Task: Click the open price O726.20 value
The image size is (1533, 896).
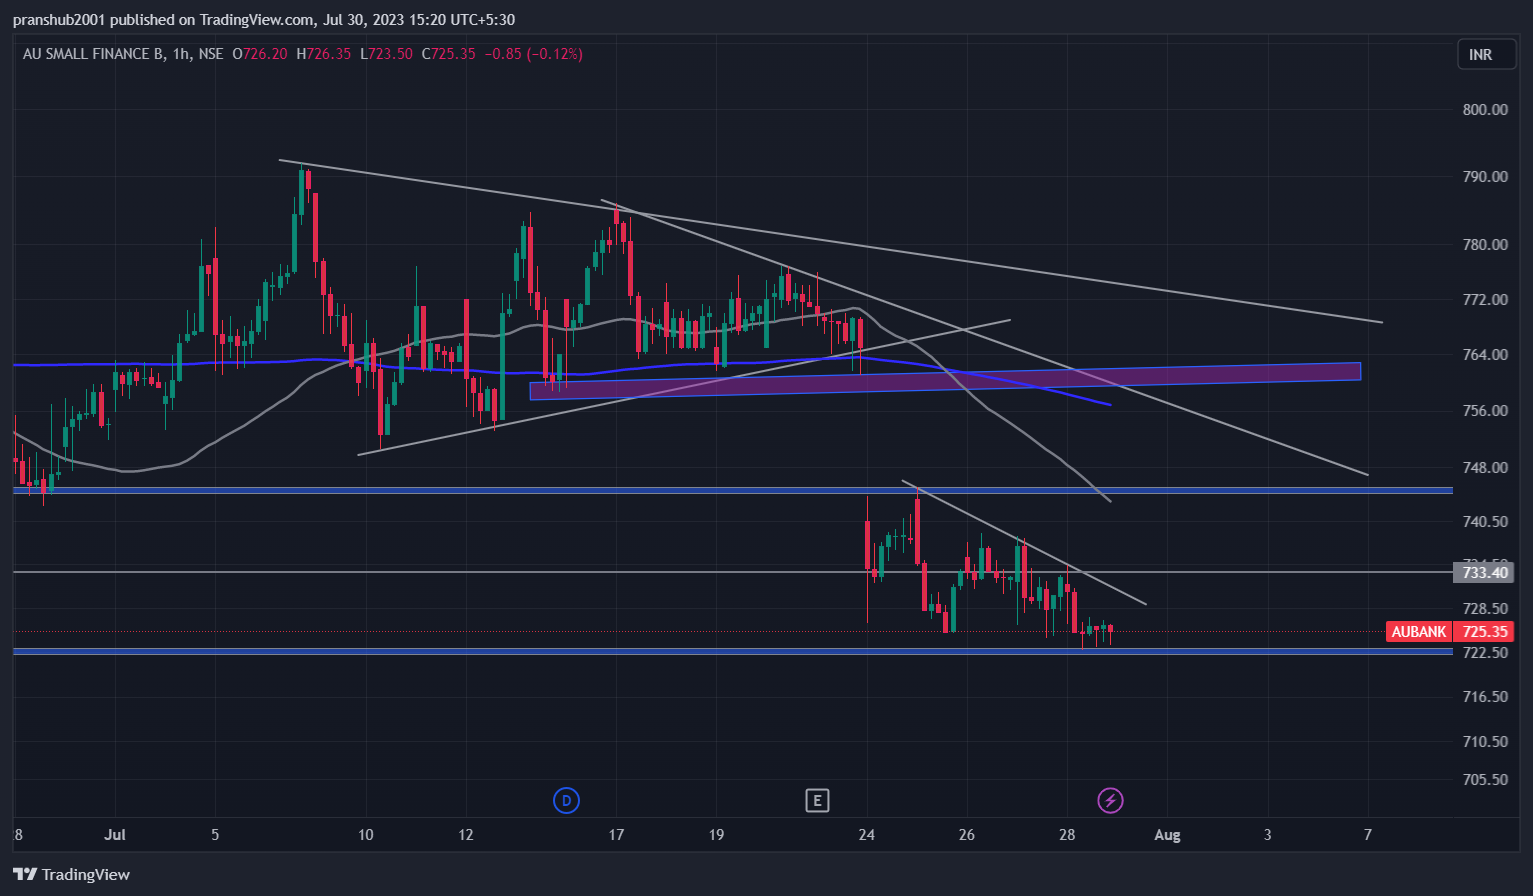Action: click(x=260, y=54)
